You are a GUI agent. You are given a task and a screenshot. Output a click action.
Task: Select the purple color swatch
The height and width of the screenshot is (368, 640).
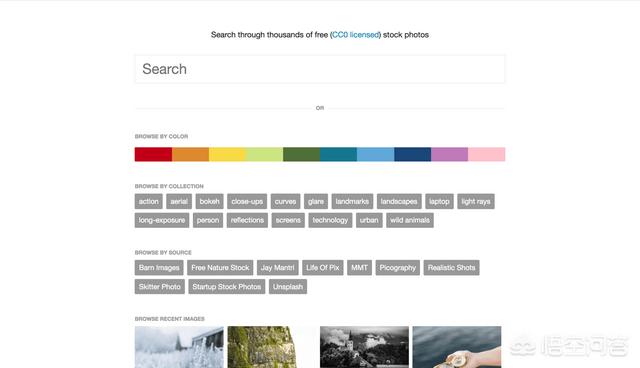[x=449, y=155]
